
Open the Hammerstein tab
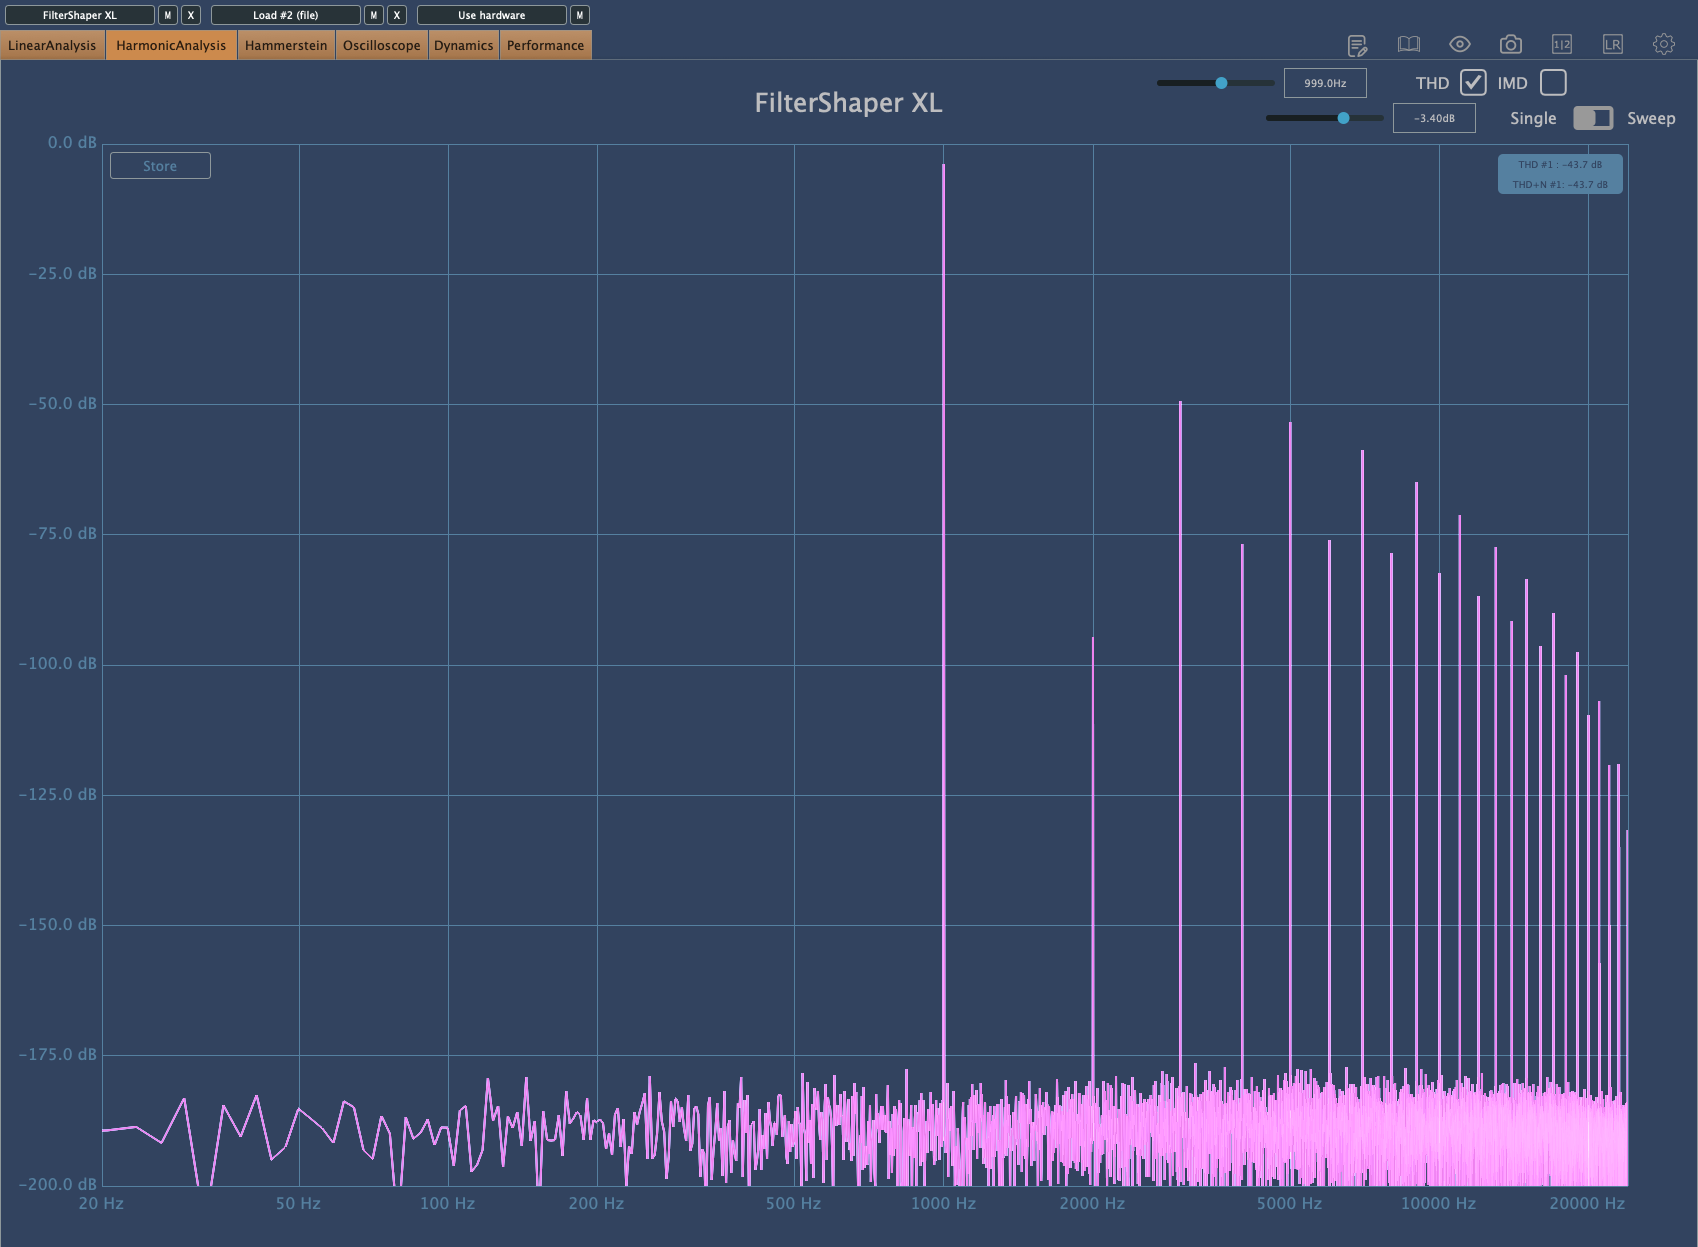(286, 45)
